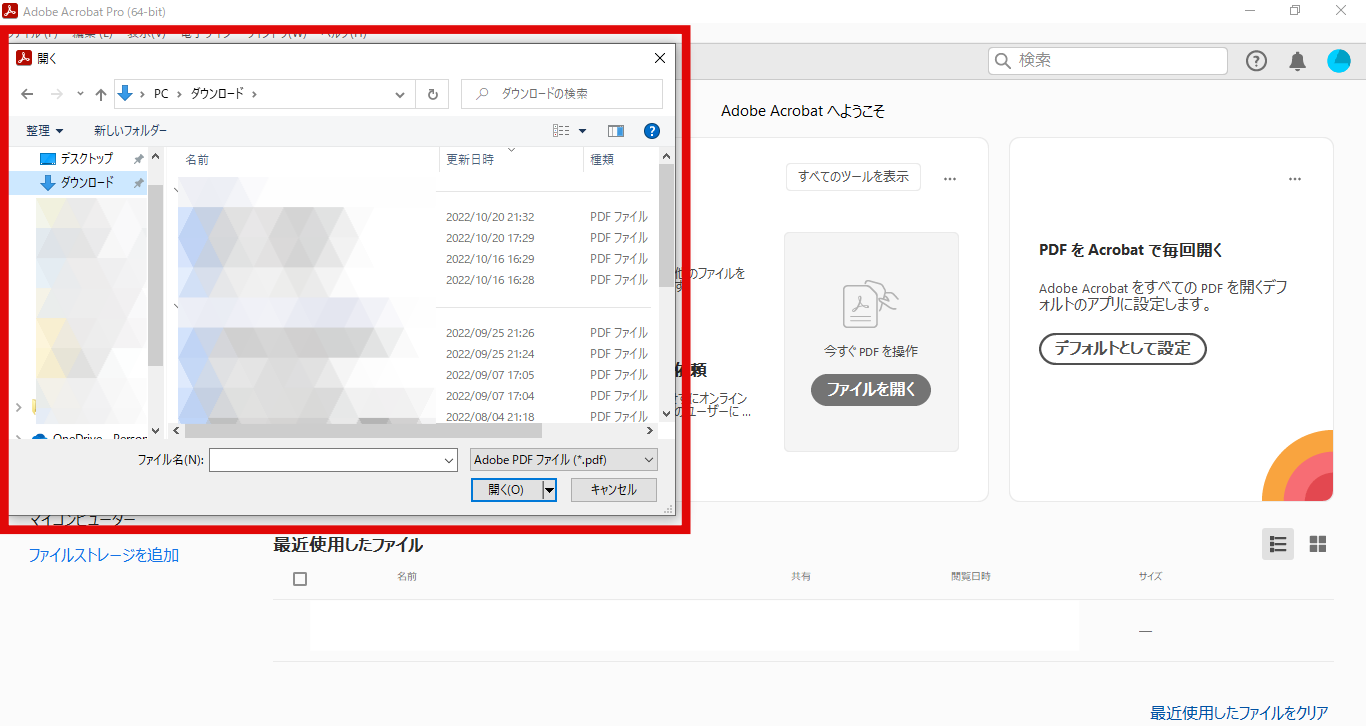Select the file dated 2022/10/20 17:29
1366x726 pixels.
pos(412,238)
